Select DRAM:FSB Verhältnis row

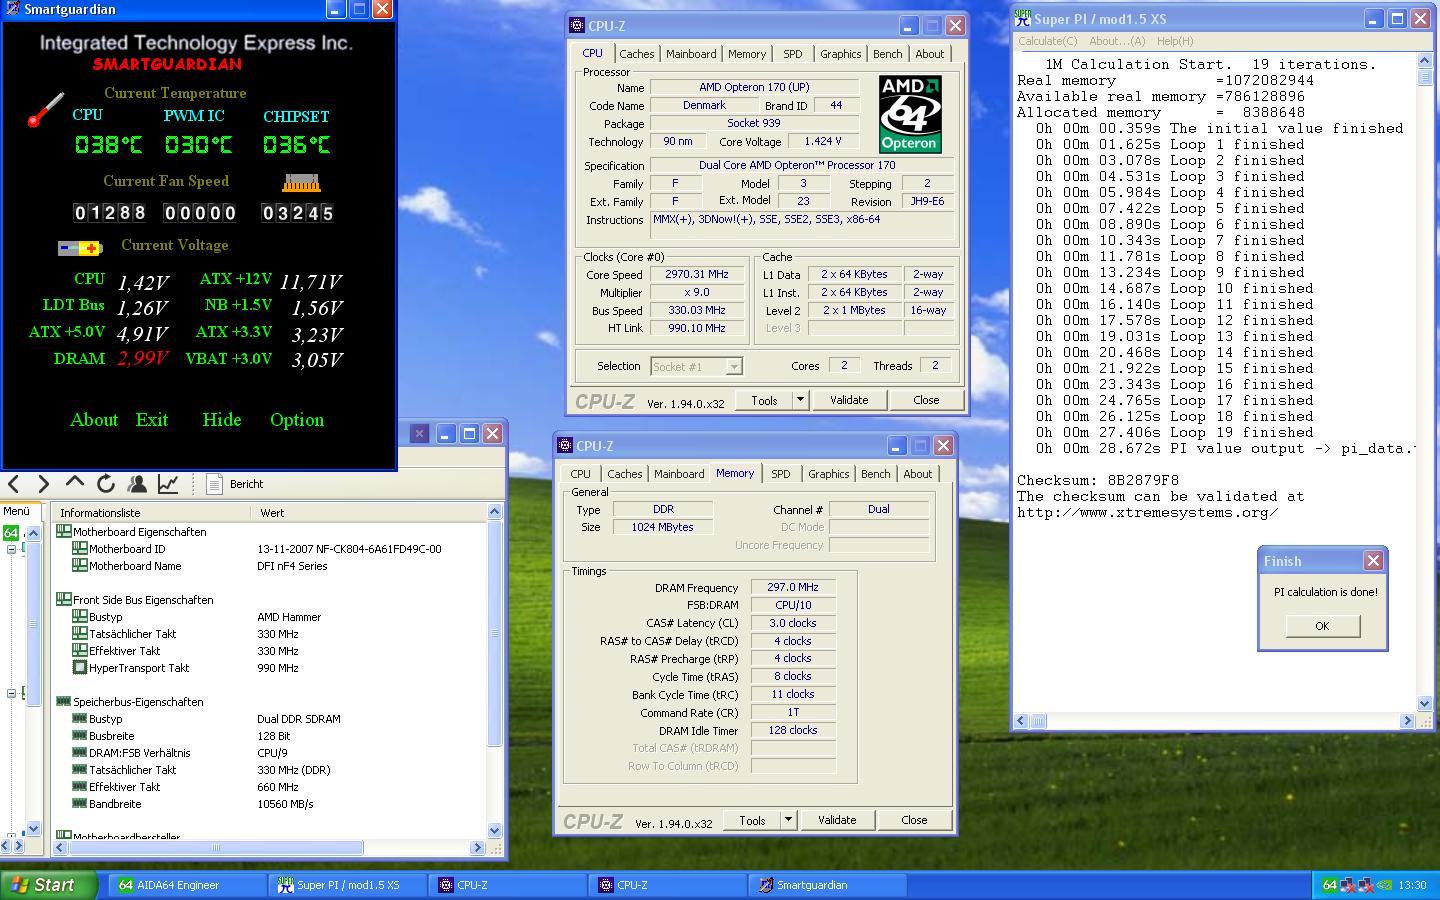tap(270, 753)
